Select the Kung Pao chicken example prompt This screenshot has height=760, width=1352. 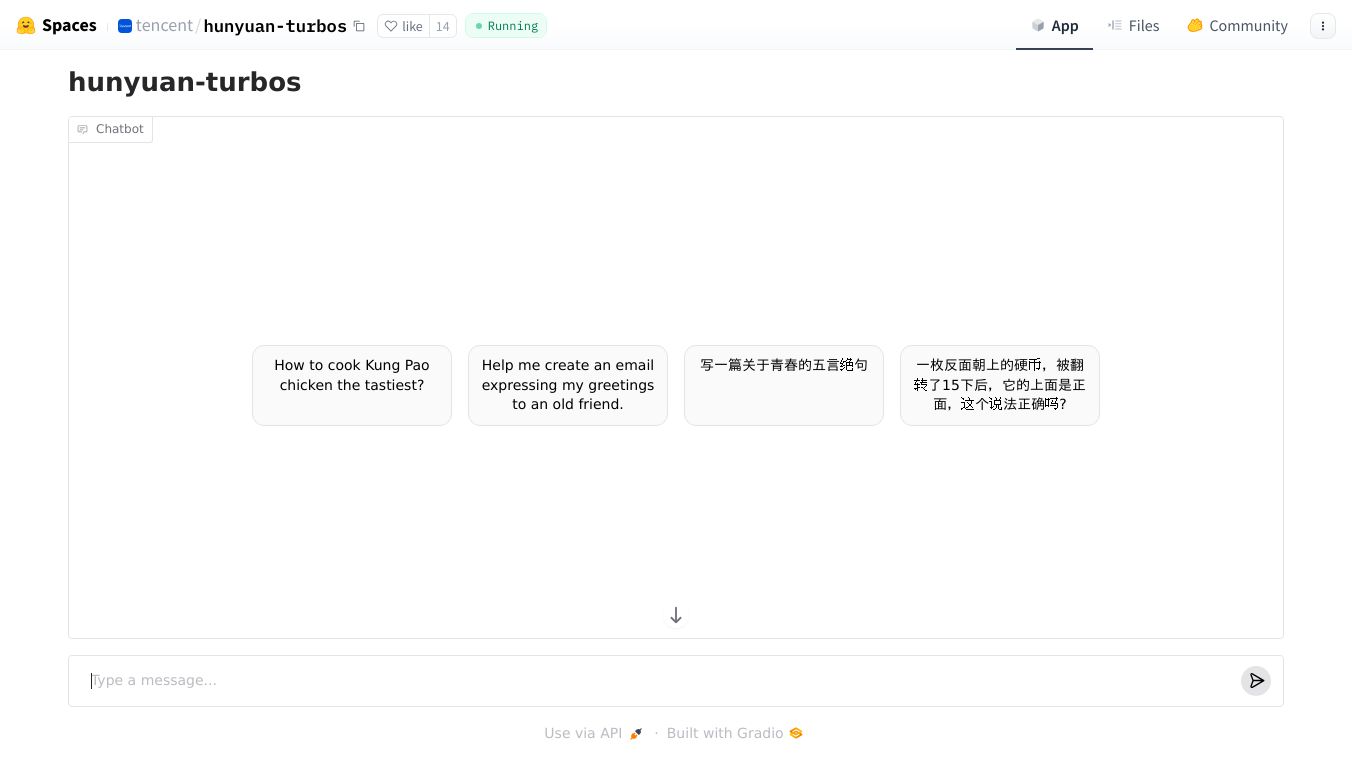pyautogui.click(x=352, y=385)
